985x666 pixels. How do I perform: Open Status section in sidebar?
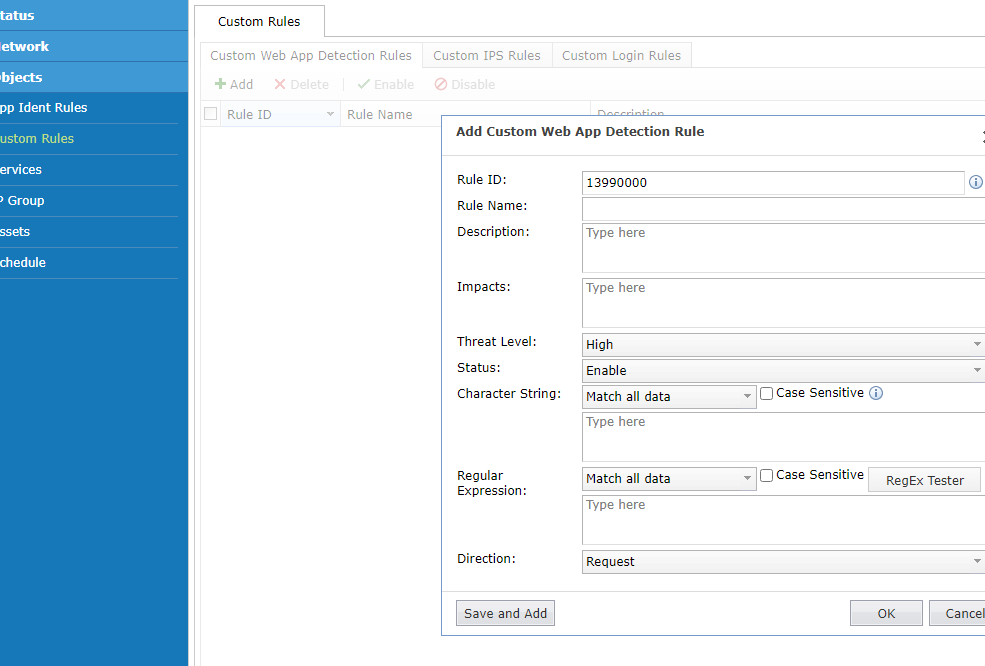click(94, 15)
